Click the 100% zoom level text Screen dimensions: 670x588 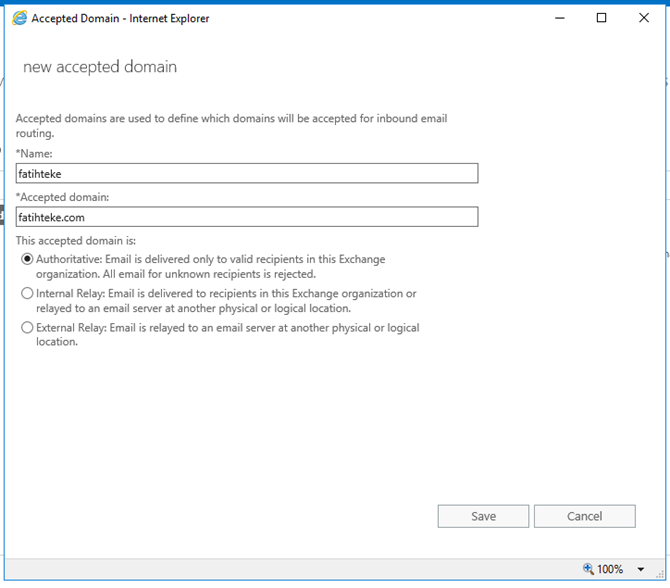610,569
